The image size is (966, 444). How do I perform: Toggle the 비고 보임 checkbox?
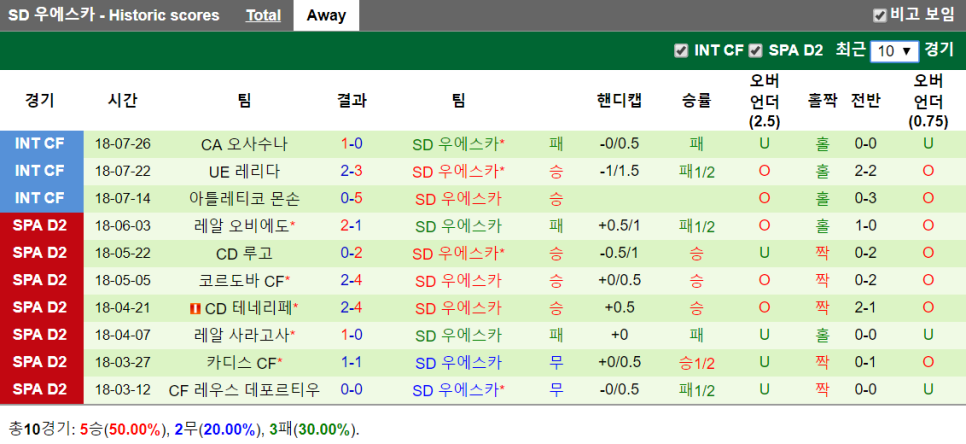click(880, 16)
